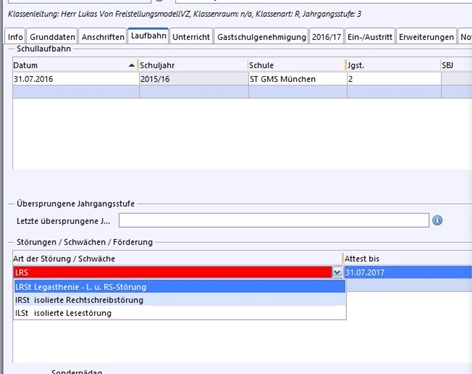Click inside the Letzte übersprungene Jahrgangsstufe field

point(274,221)
